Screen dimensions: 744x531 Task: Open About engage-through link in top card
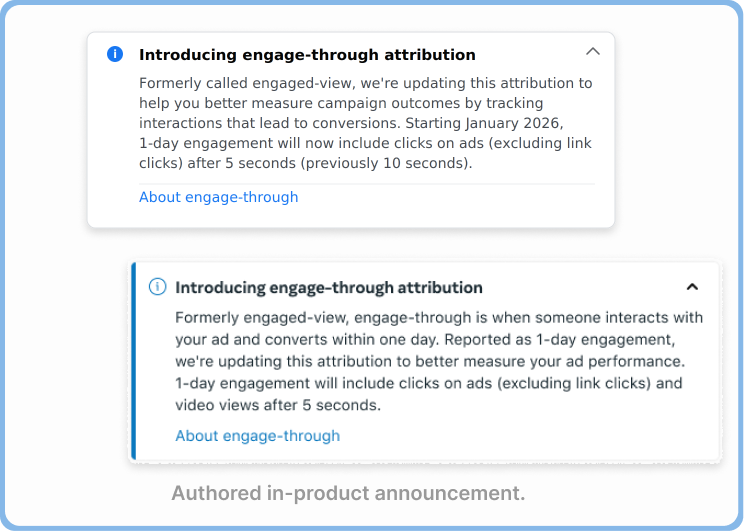coord(219,197)
